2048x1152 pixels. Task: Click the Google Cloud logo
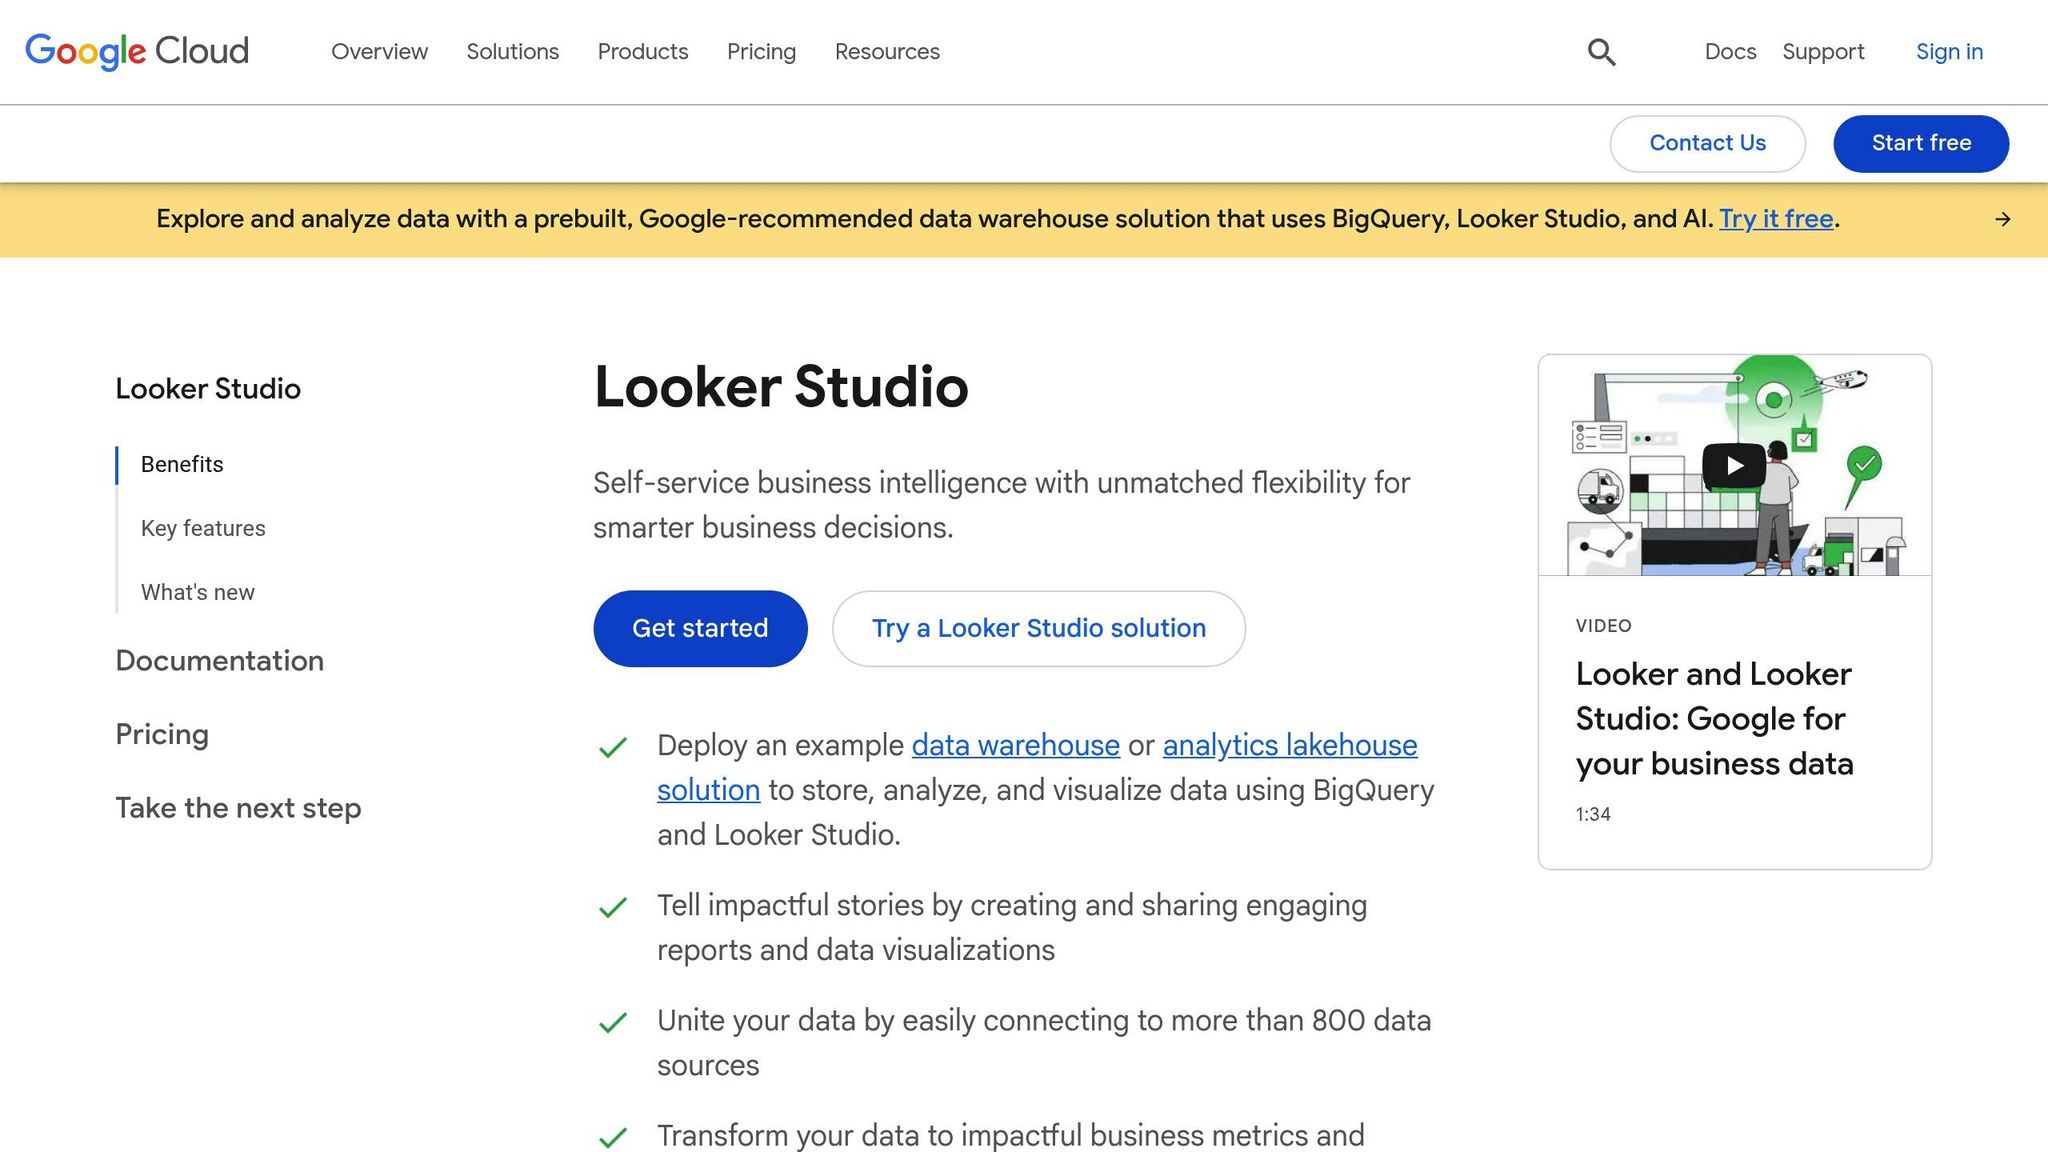[137, 51]
